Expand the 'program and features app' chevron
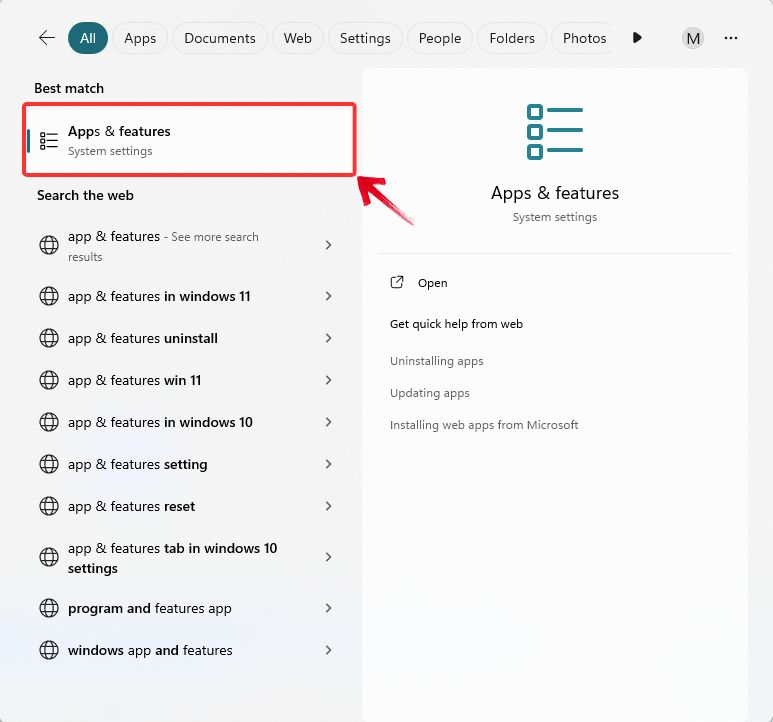The image size is (773, 722). (x=328, y=608)
